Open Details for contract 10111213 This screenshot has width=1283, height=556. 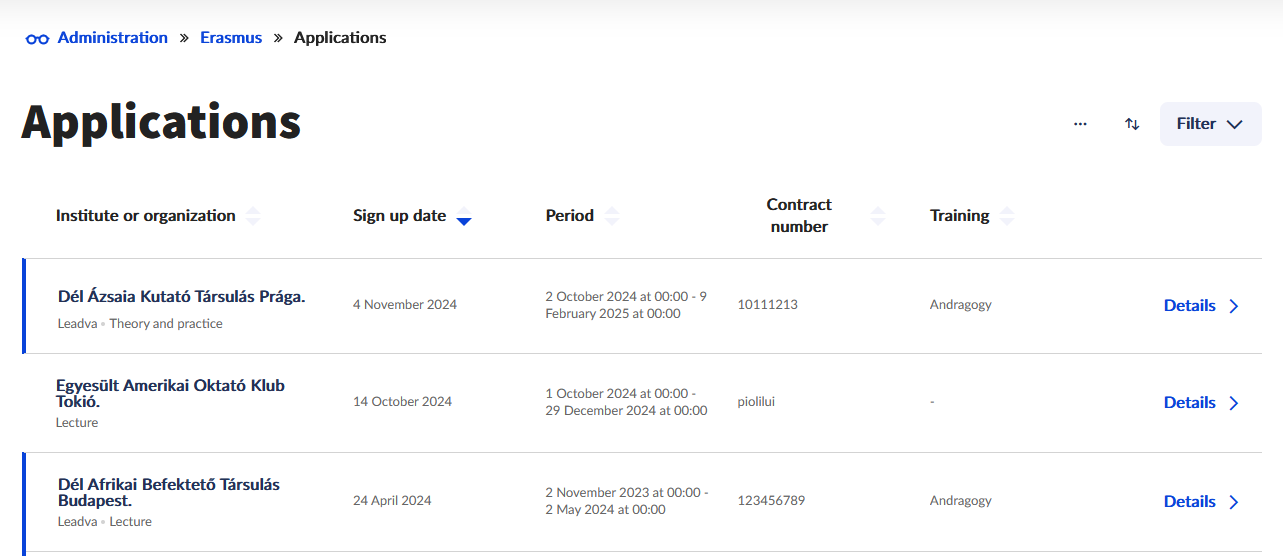tap(1189, 306)
